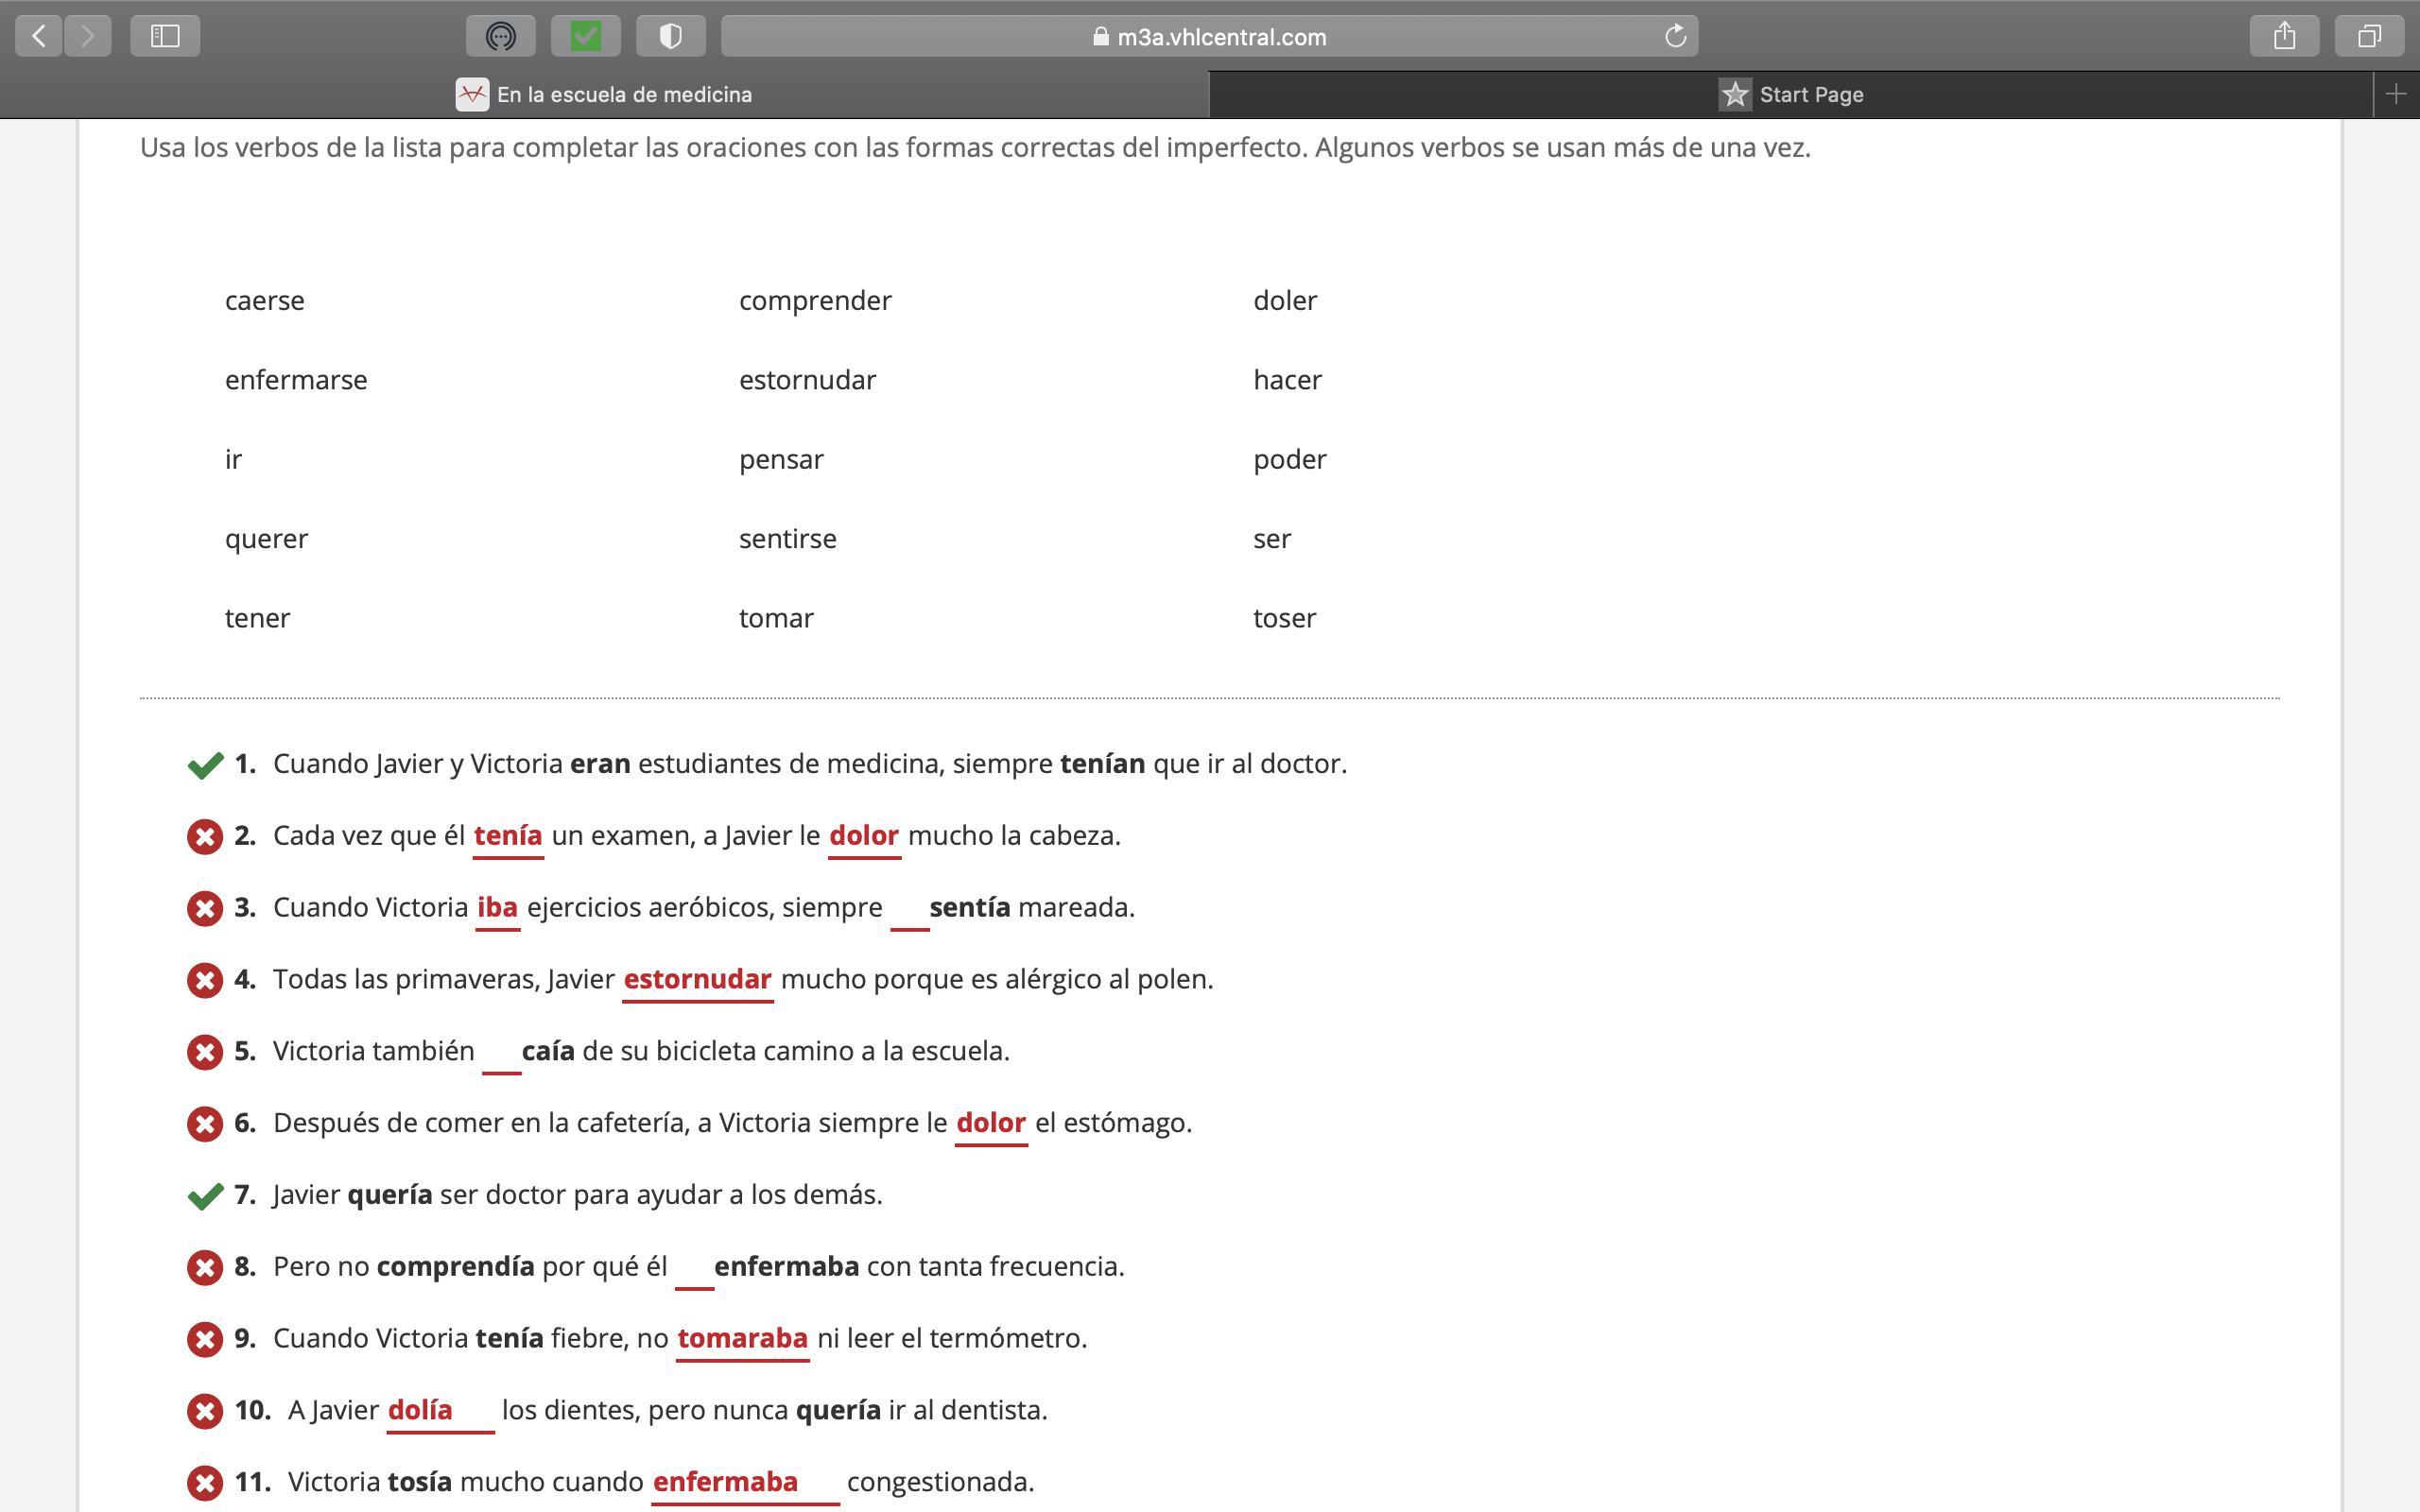The width and height of the screenshot is (2420, 1512).
Task: Select the En la escuela de medicina tab
Action: 604,94
